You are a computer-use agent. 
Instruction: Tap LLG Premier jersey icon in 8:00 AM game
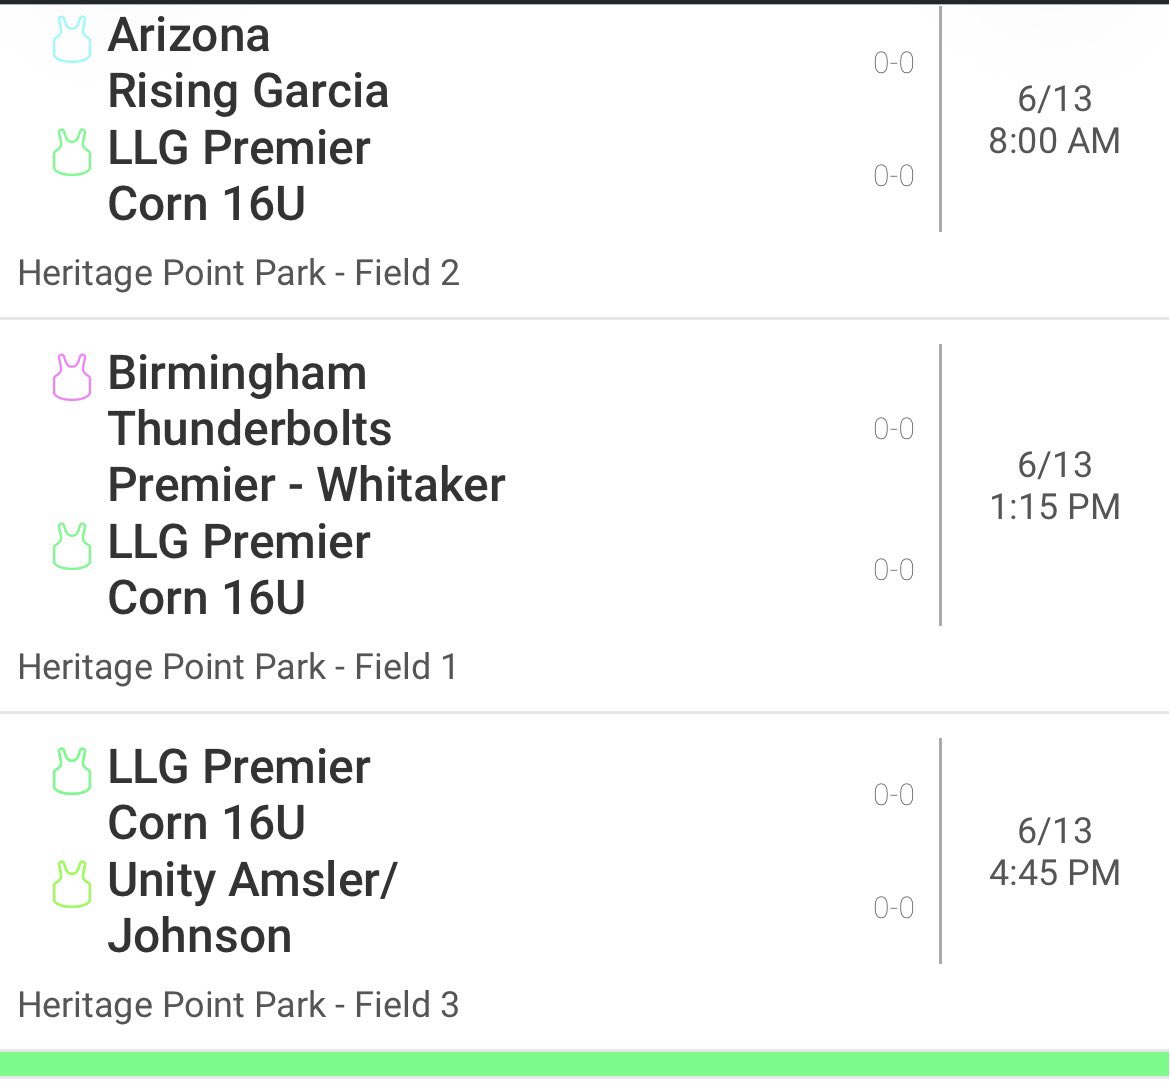tap(72, 152)
